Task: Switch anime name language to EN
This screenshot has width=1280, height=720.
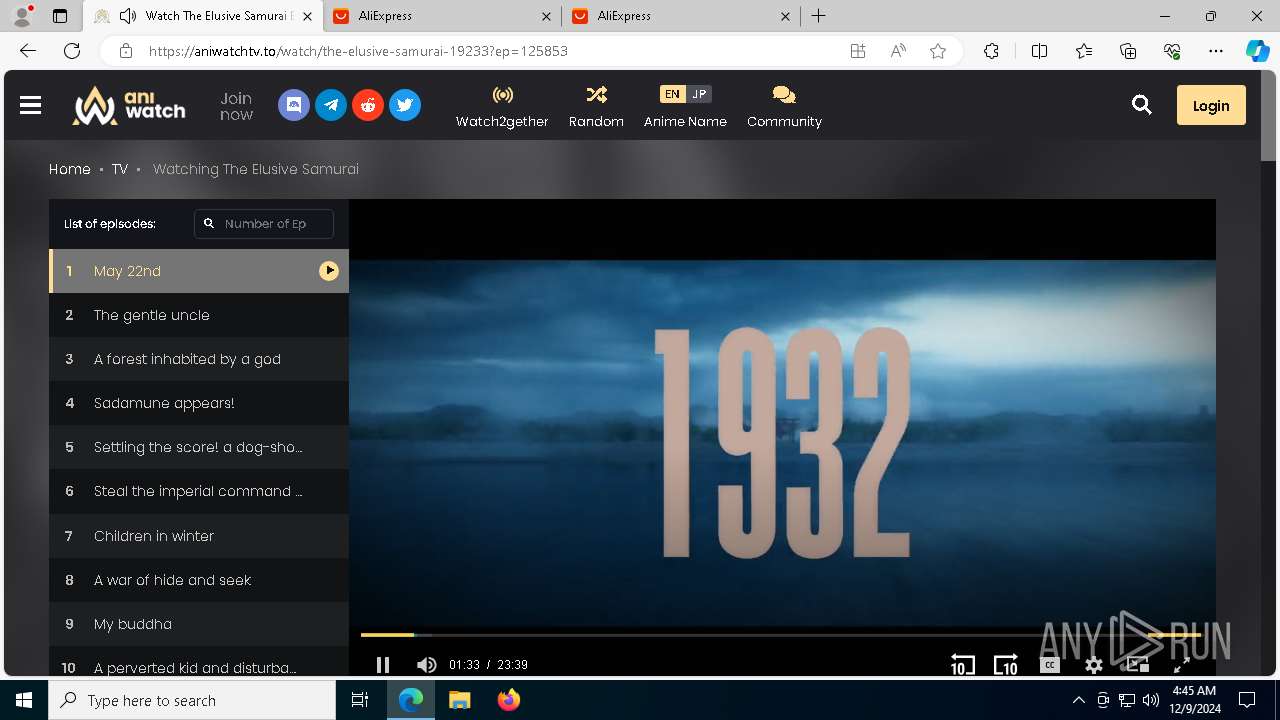Action: [x=672, y=94]
